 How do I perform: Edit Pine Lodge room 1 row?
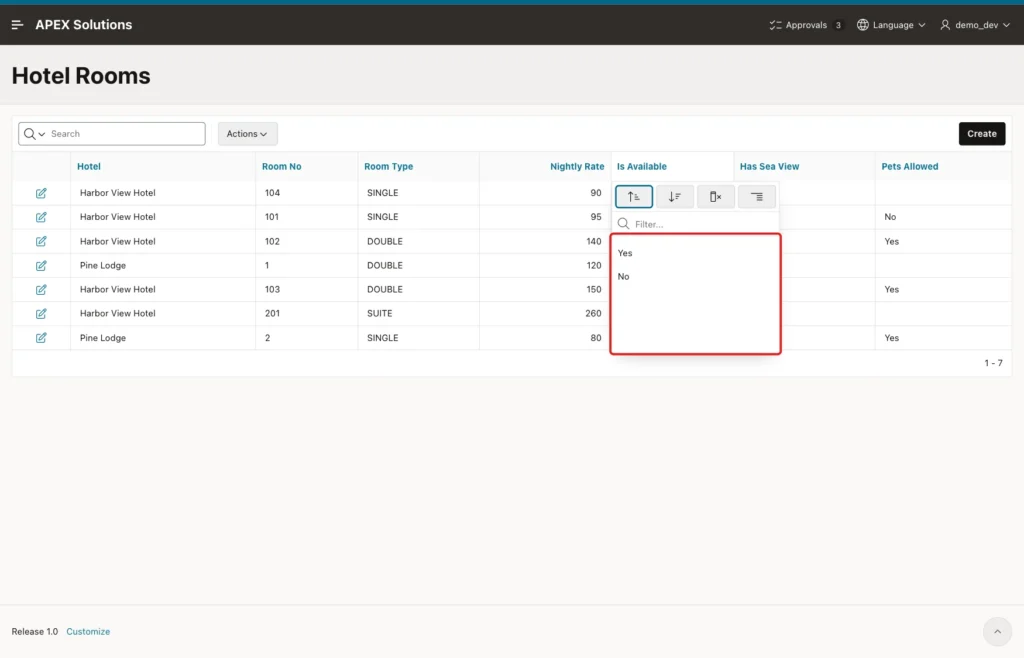point(41,266)
